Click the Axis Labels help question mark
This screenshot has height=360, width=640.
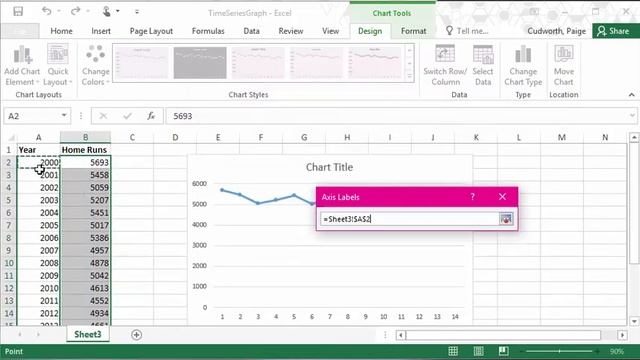472,197
